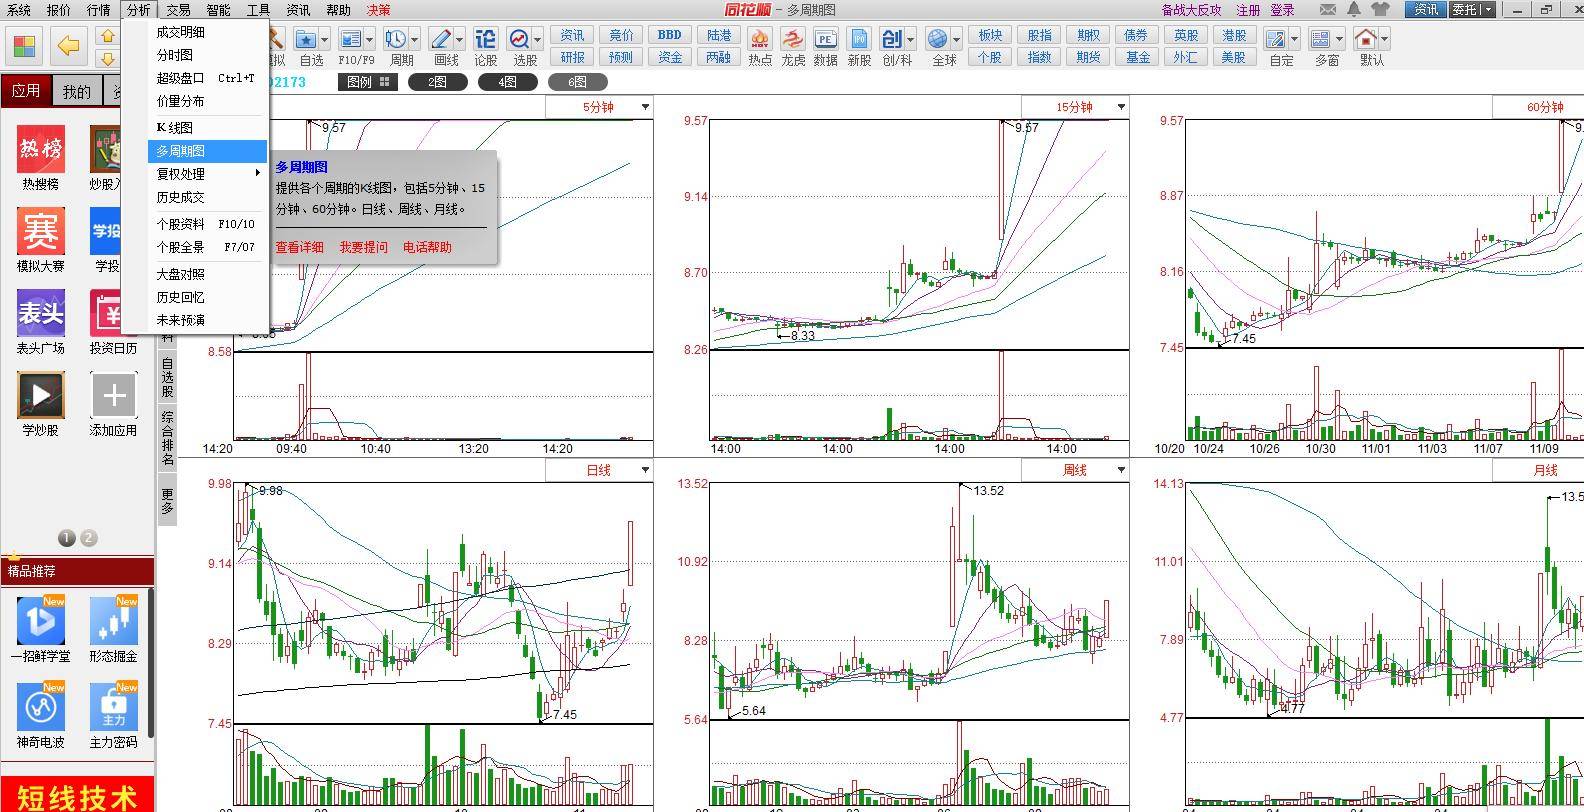This screenshot has width=1584, height=812.
Task: Select K线图 menu entry
Action: pyautogui.click(x=208, y=128)
